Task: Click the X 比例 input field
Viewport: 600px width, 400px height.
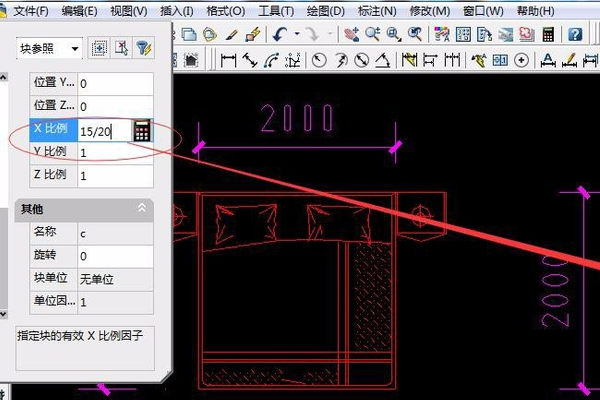Action: point(105,131)
